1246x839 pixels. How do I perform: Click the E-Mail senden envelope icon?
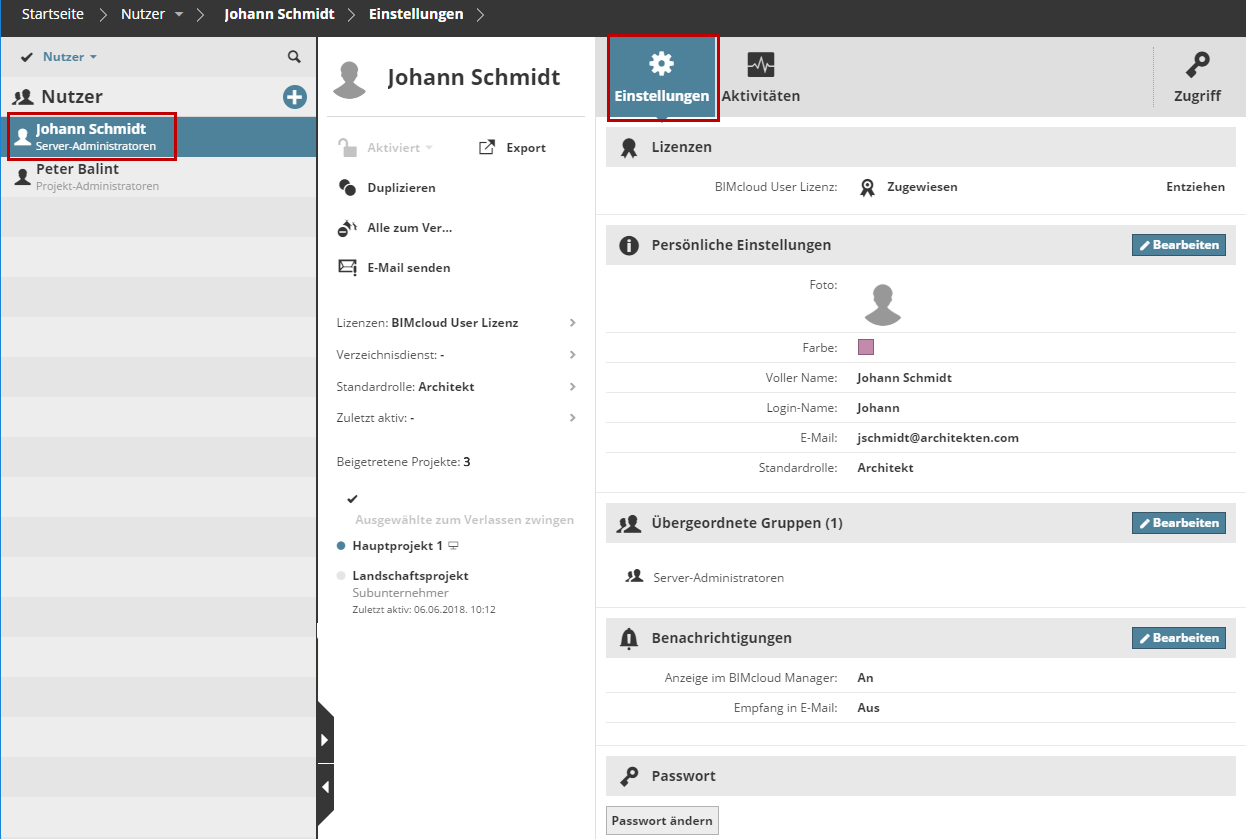(x=347, y=268)
